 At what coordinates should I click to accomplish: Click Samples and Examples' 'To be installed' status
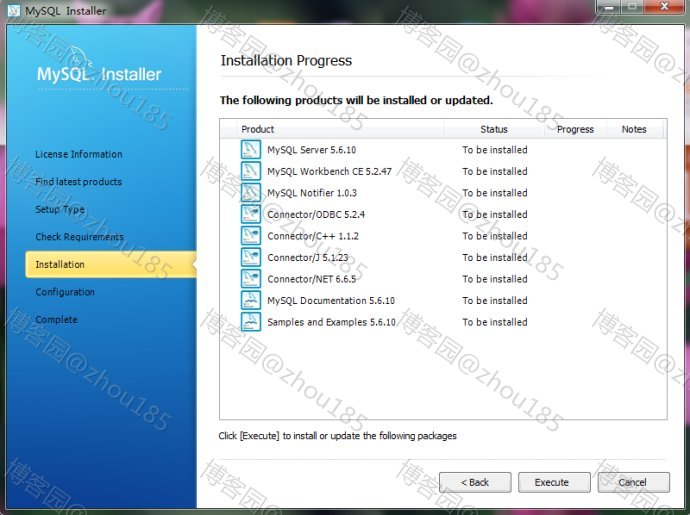coord(495,322)
